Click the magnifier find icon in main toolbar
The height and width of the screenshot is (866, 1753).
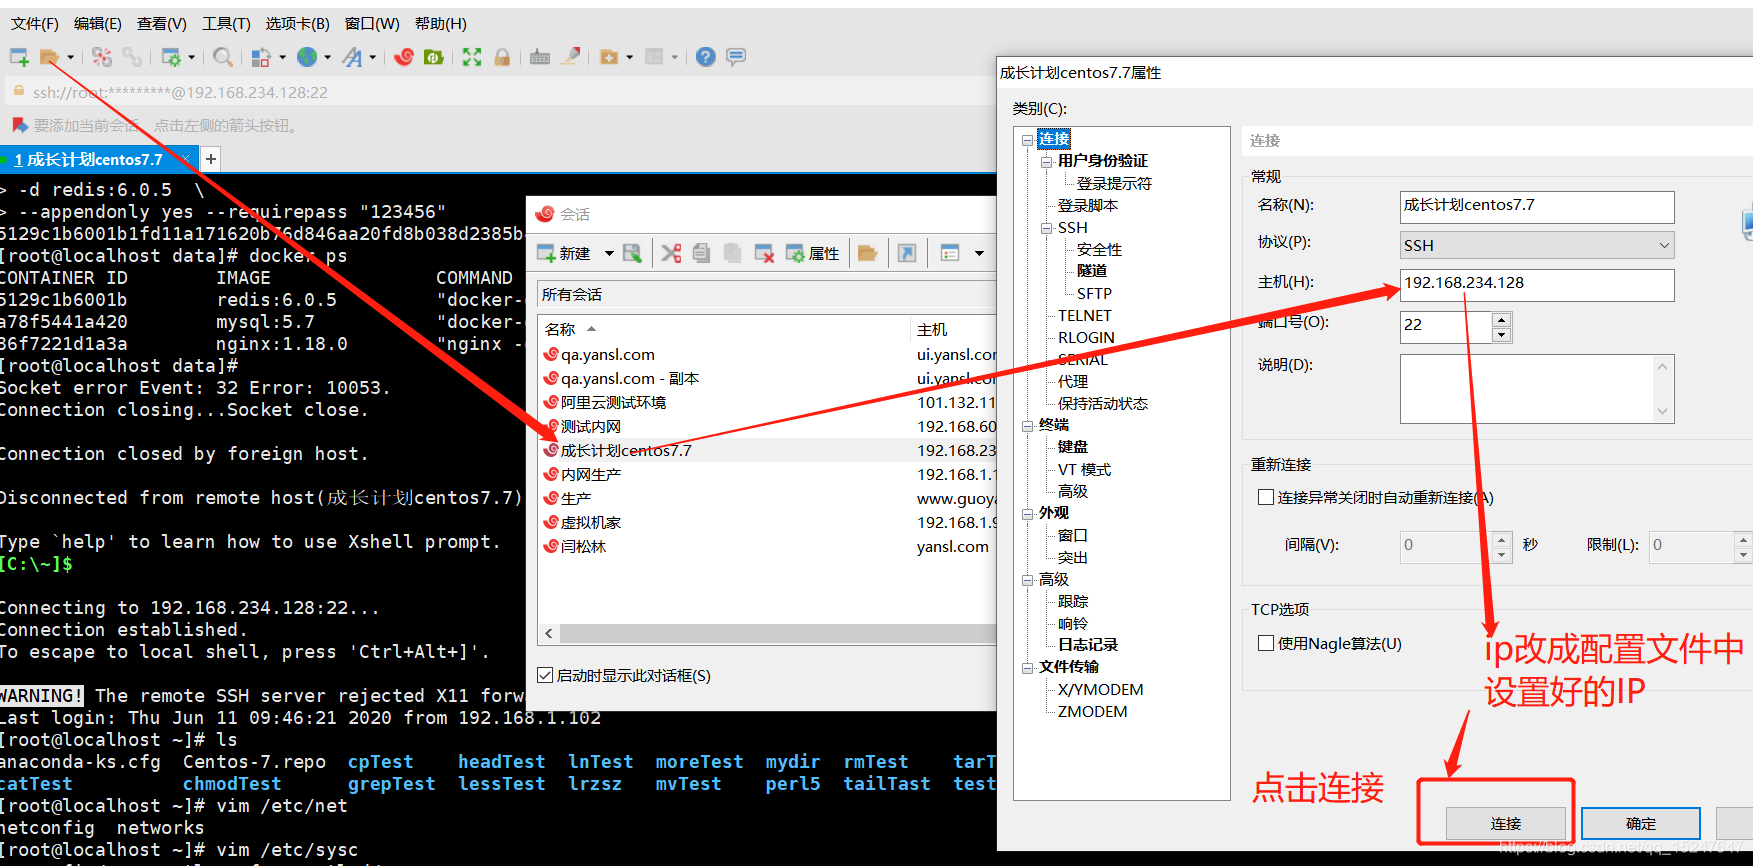[223, 57]
